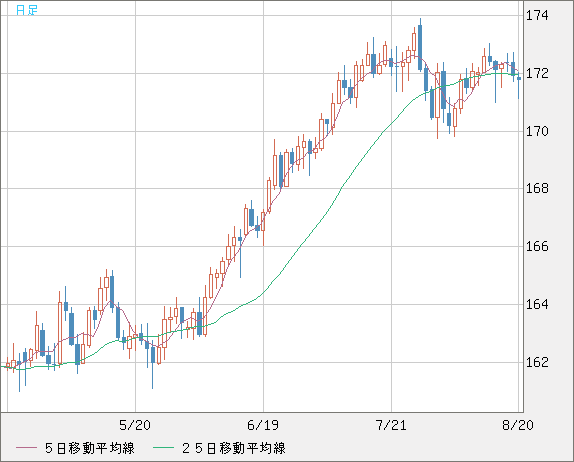This screenshot has height=462, width=574.
Task: Click the 166 price axis label
Action: 537,246
